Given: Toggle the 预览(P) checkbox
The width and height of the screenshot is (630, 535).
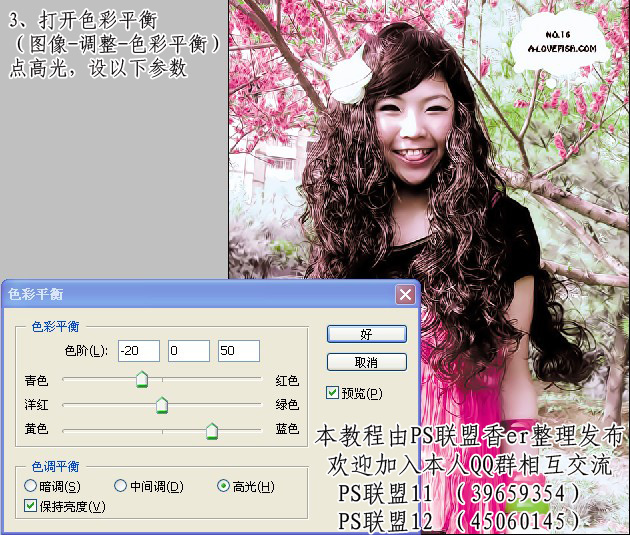Looking at the screenshot, I should [x=334, y=393].
